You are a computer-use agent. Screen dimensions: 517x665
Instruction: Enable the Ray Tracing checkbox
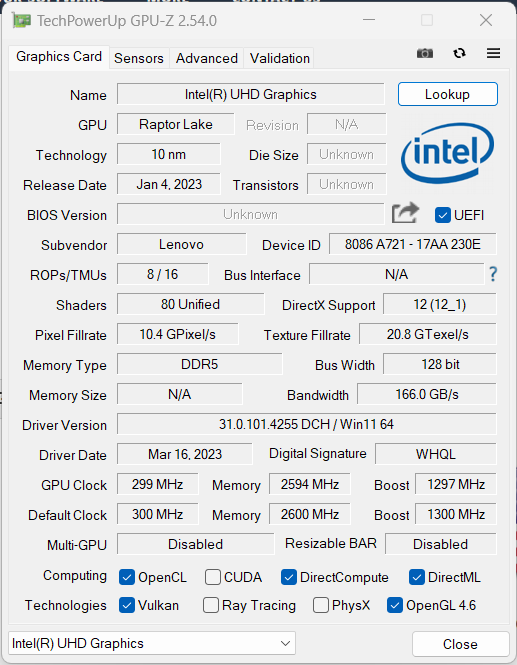(211, 605)
